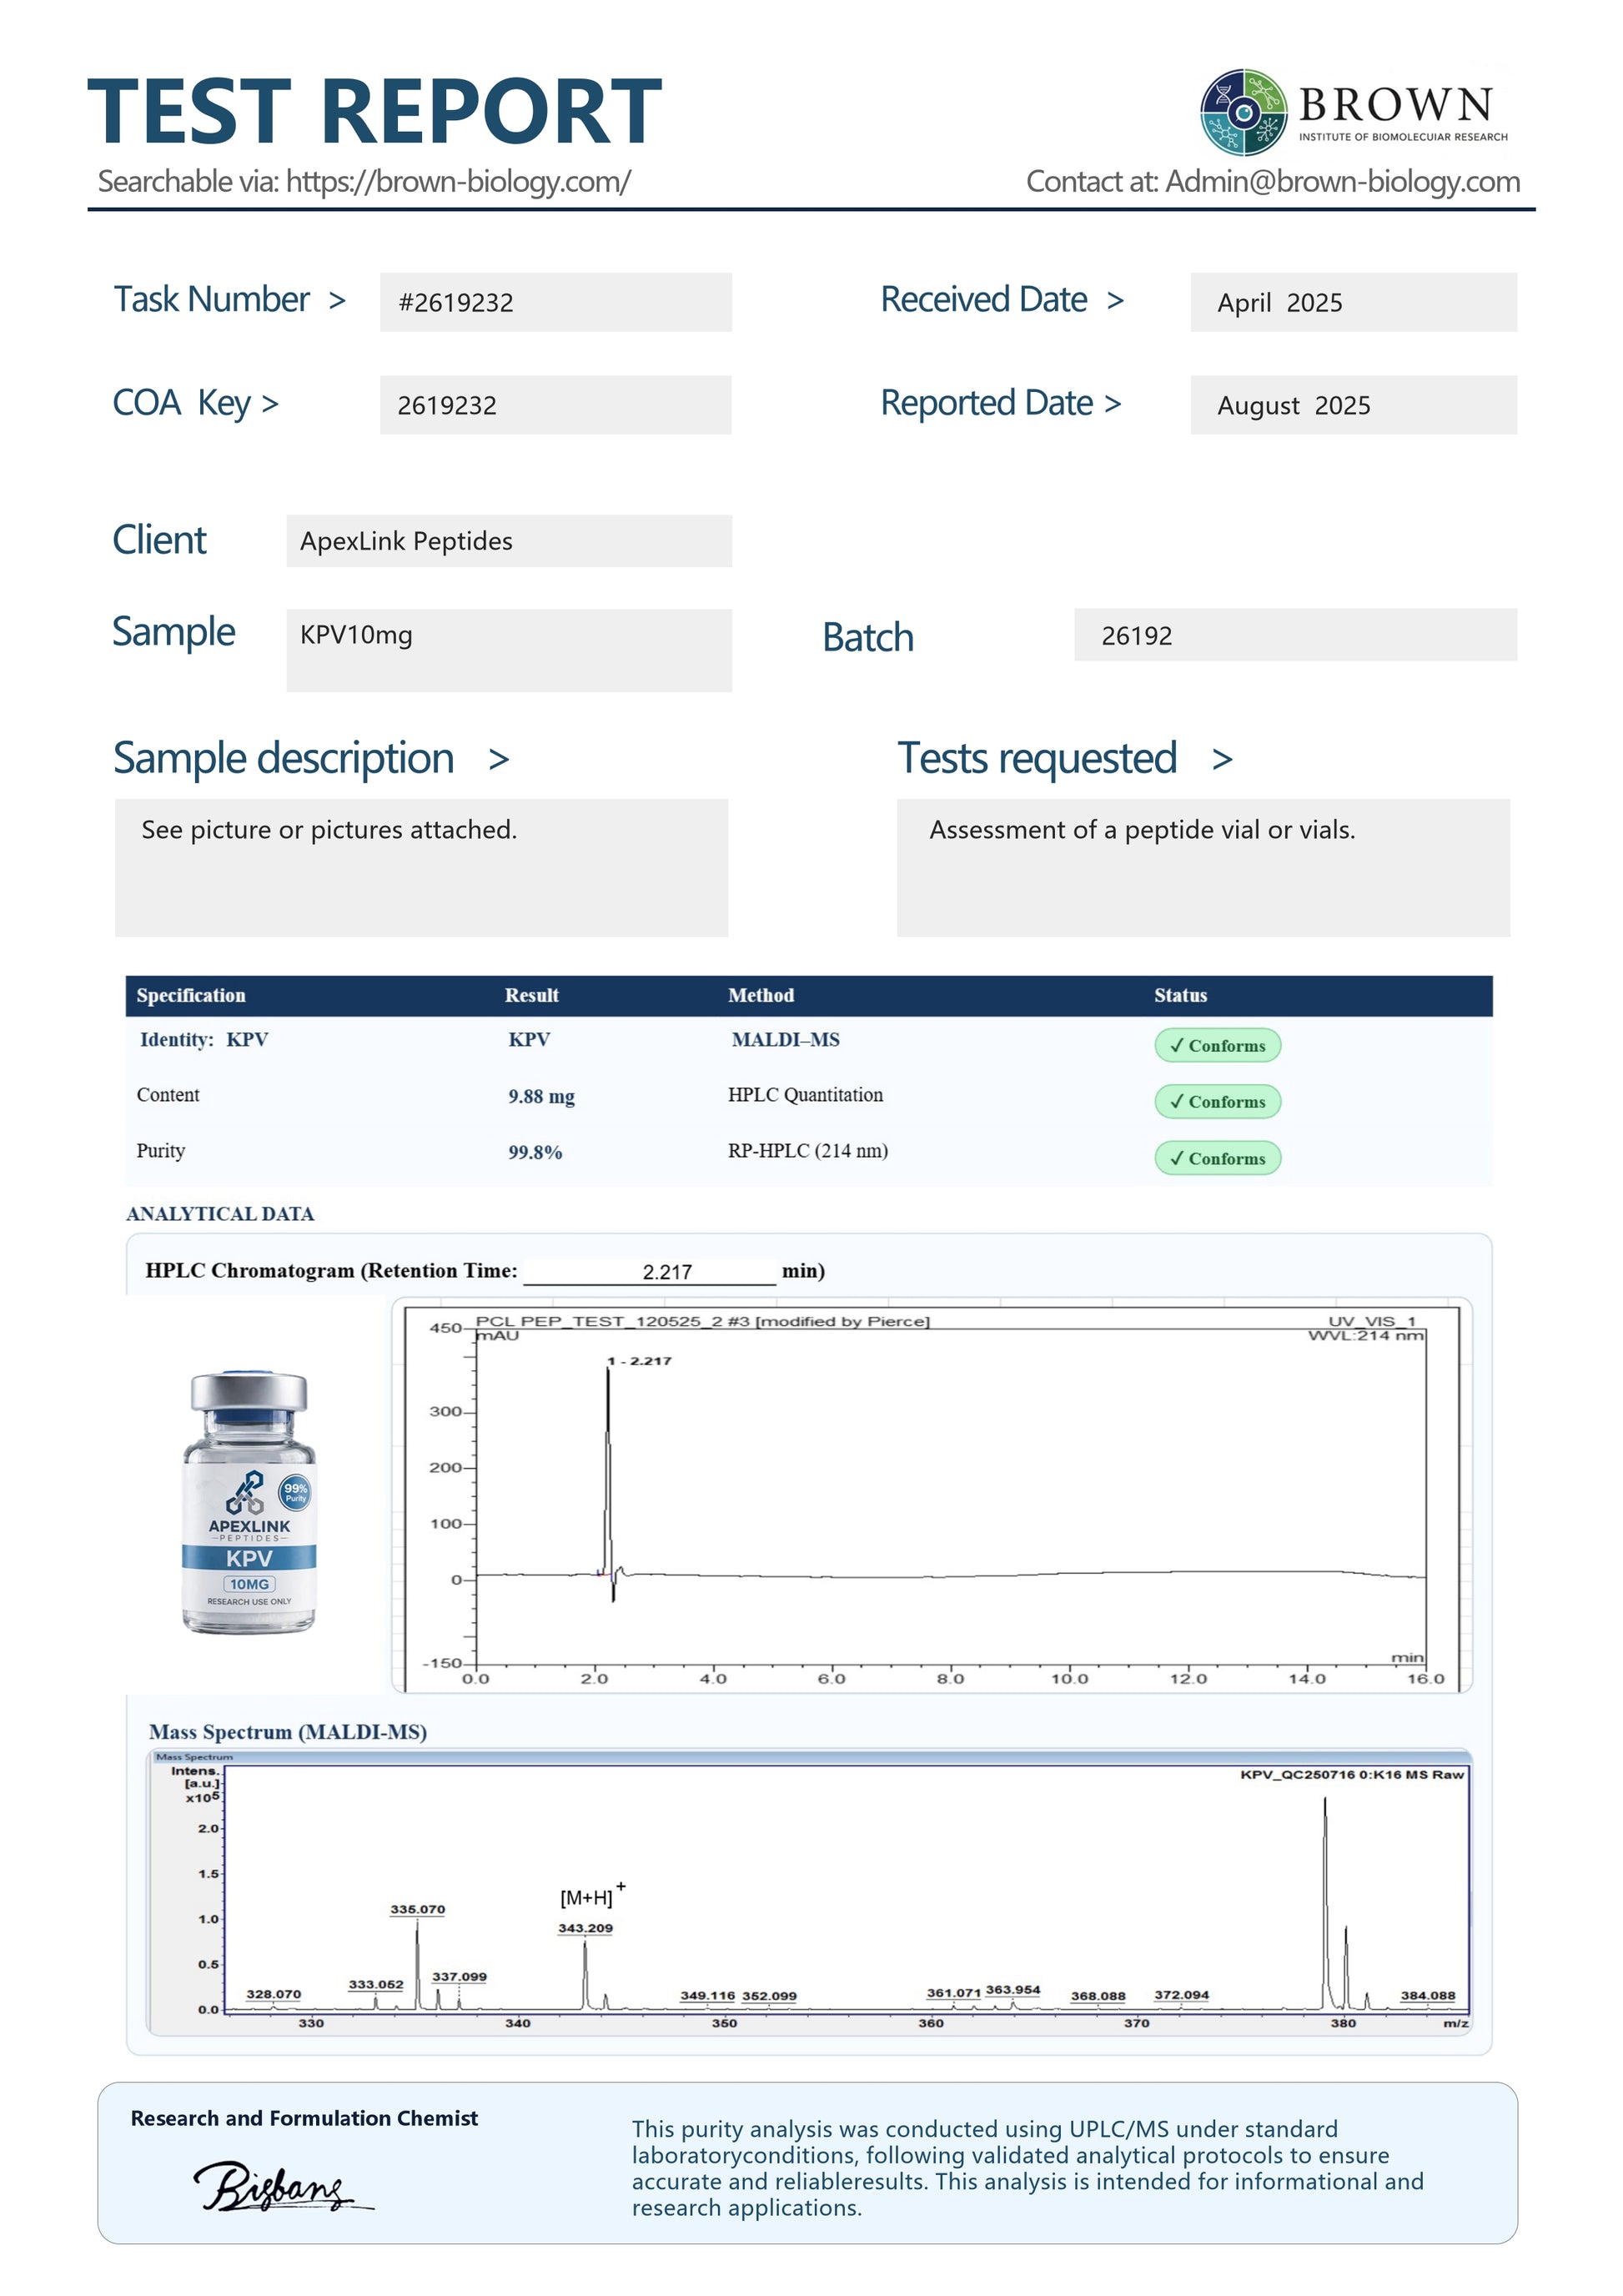Viewport: 1623px width, 2296px height.
Task: Select the COA Key field 2619232
Action: (x=555, y=405)
